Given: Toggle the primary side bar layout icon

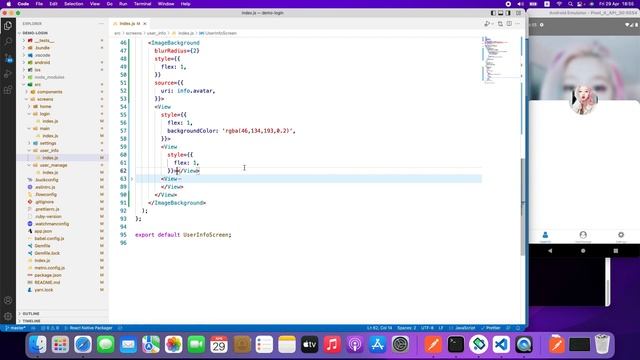Looking at the screenshot, I should tap(493, 13).
